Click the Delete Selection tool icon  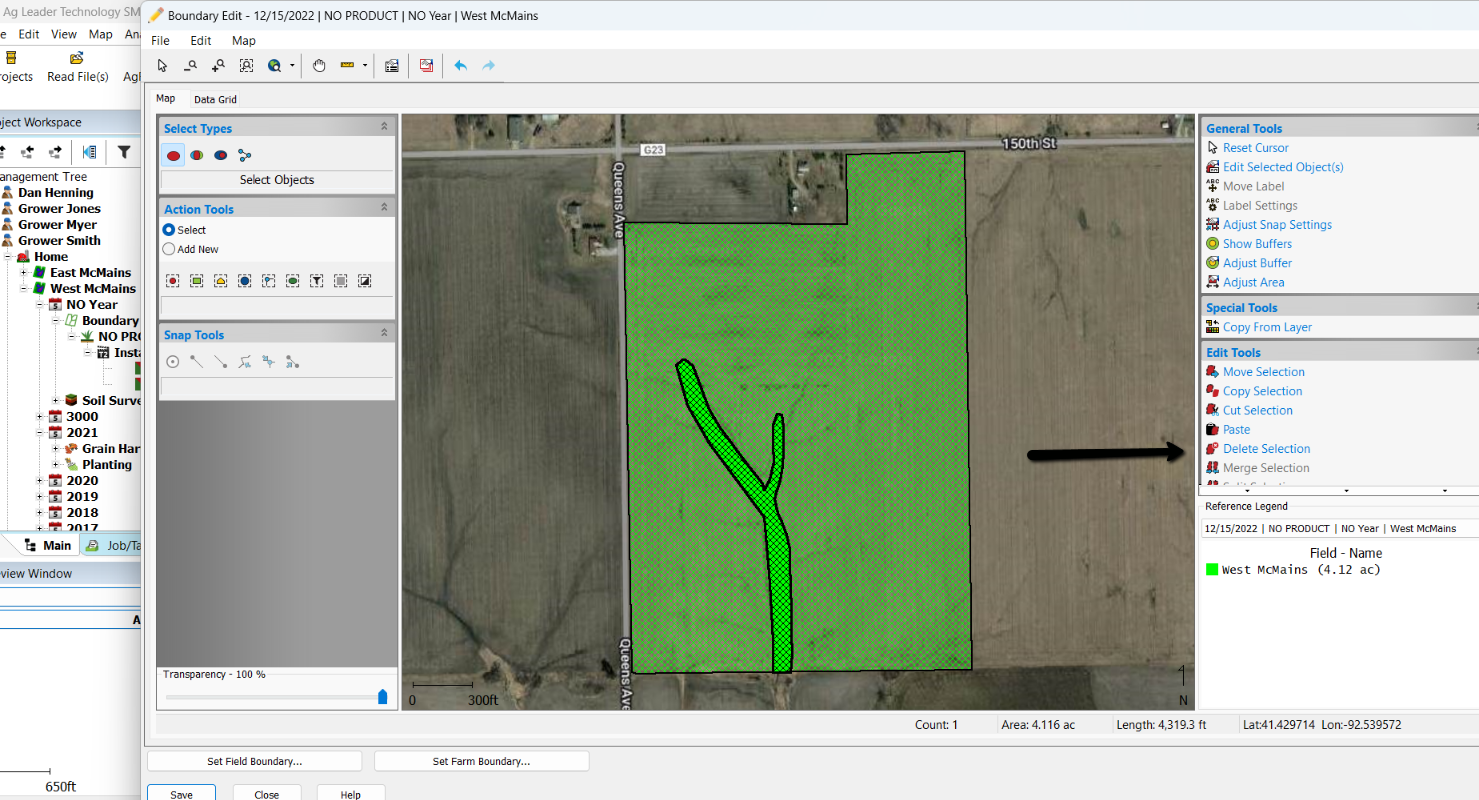coord(1212,449)
